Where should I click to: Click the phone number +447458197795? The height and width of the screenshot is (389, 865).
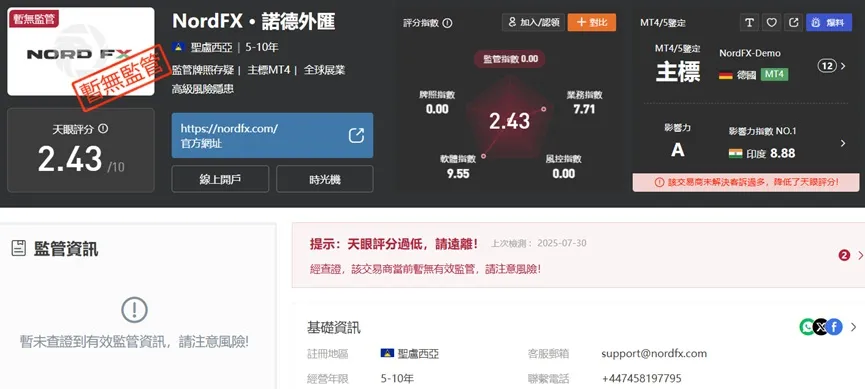pos(642,379)
